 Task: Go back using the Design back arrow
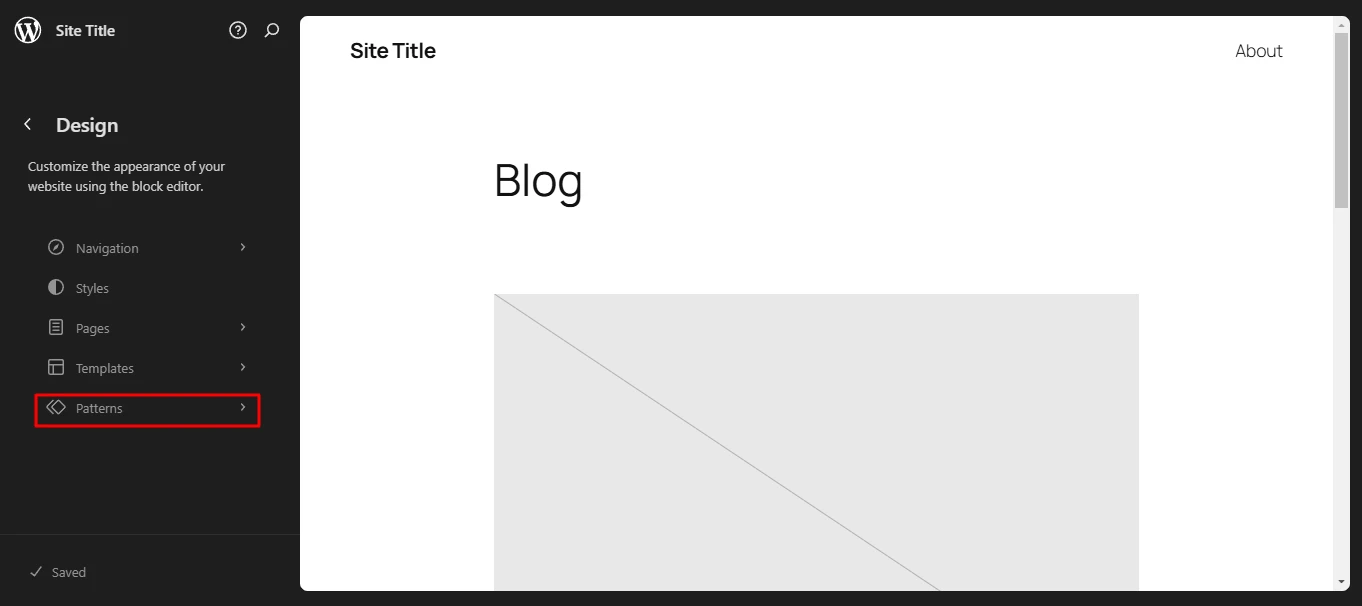[x=28, y=125]
